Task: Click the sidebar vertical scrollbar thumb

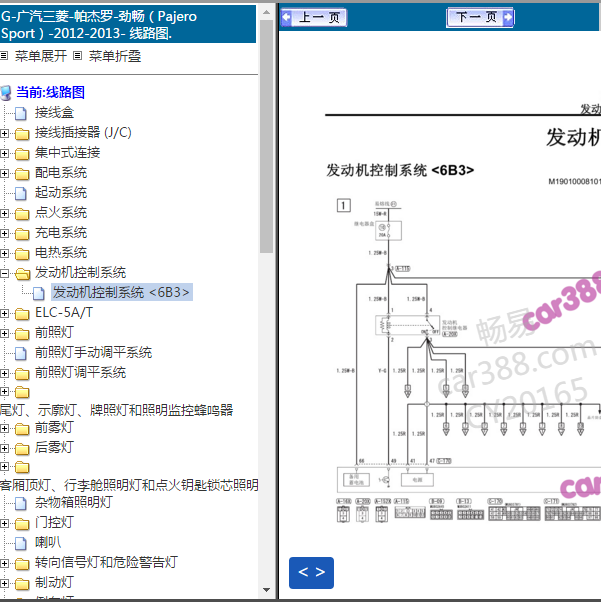Action: (x=266, y=137)
